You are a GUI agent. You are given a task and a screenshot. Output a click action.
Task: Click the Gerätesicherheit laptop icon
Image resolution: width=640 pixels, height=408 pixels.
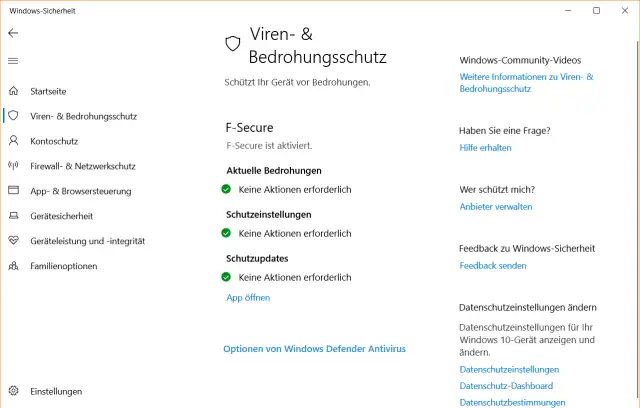coord(13,216)
